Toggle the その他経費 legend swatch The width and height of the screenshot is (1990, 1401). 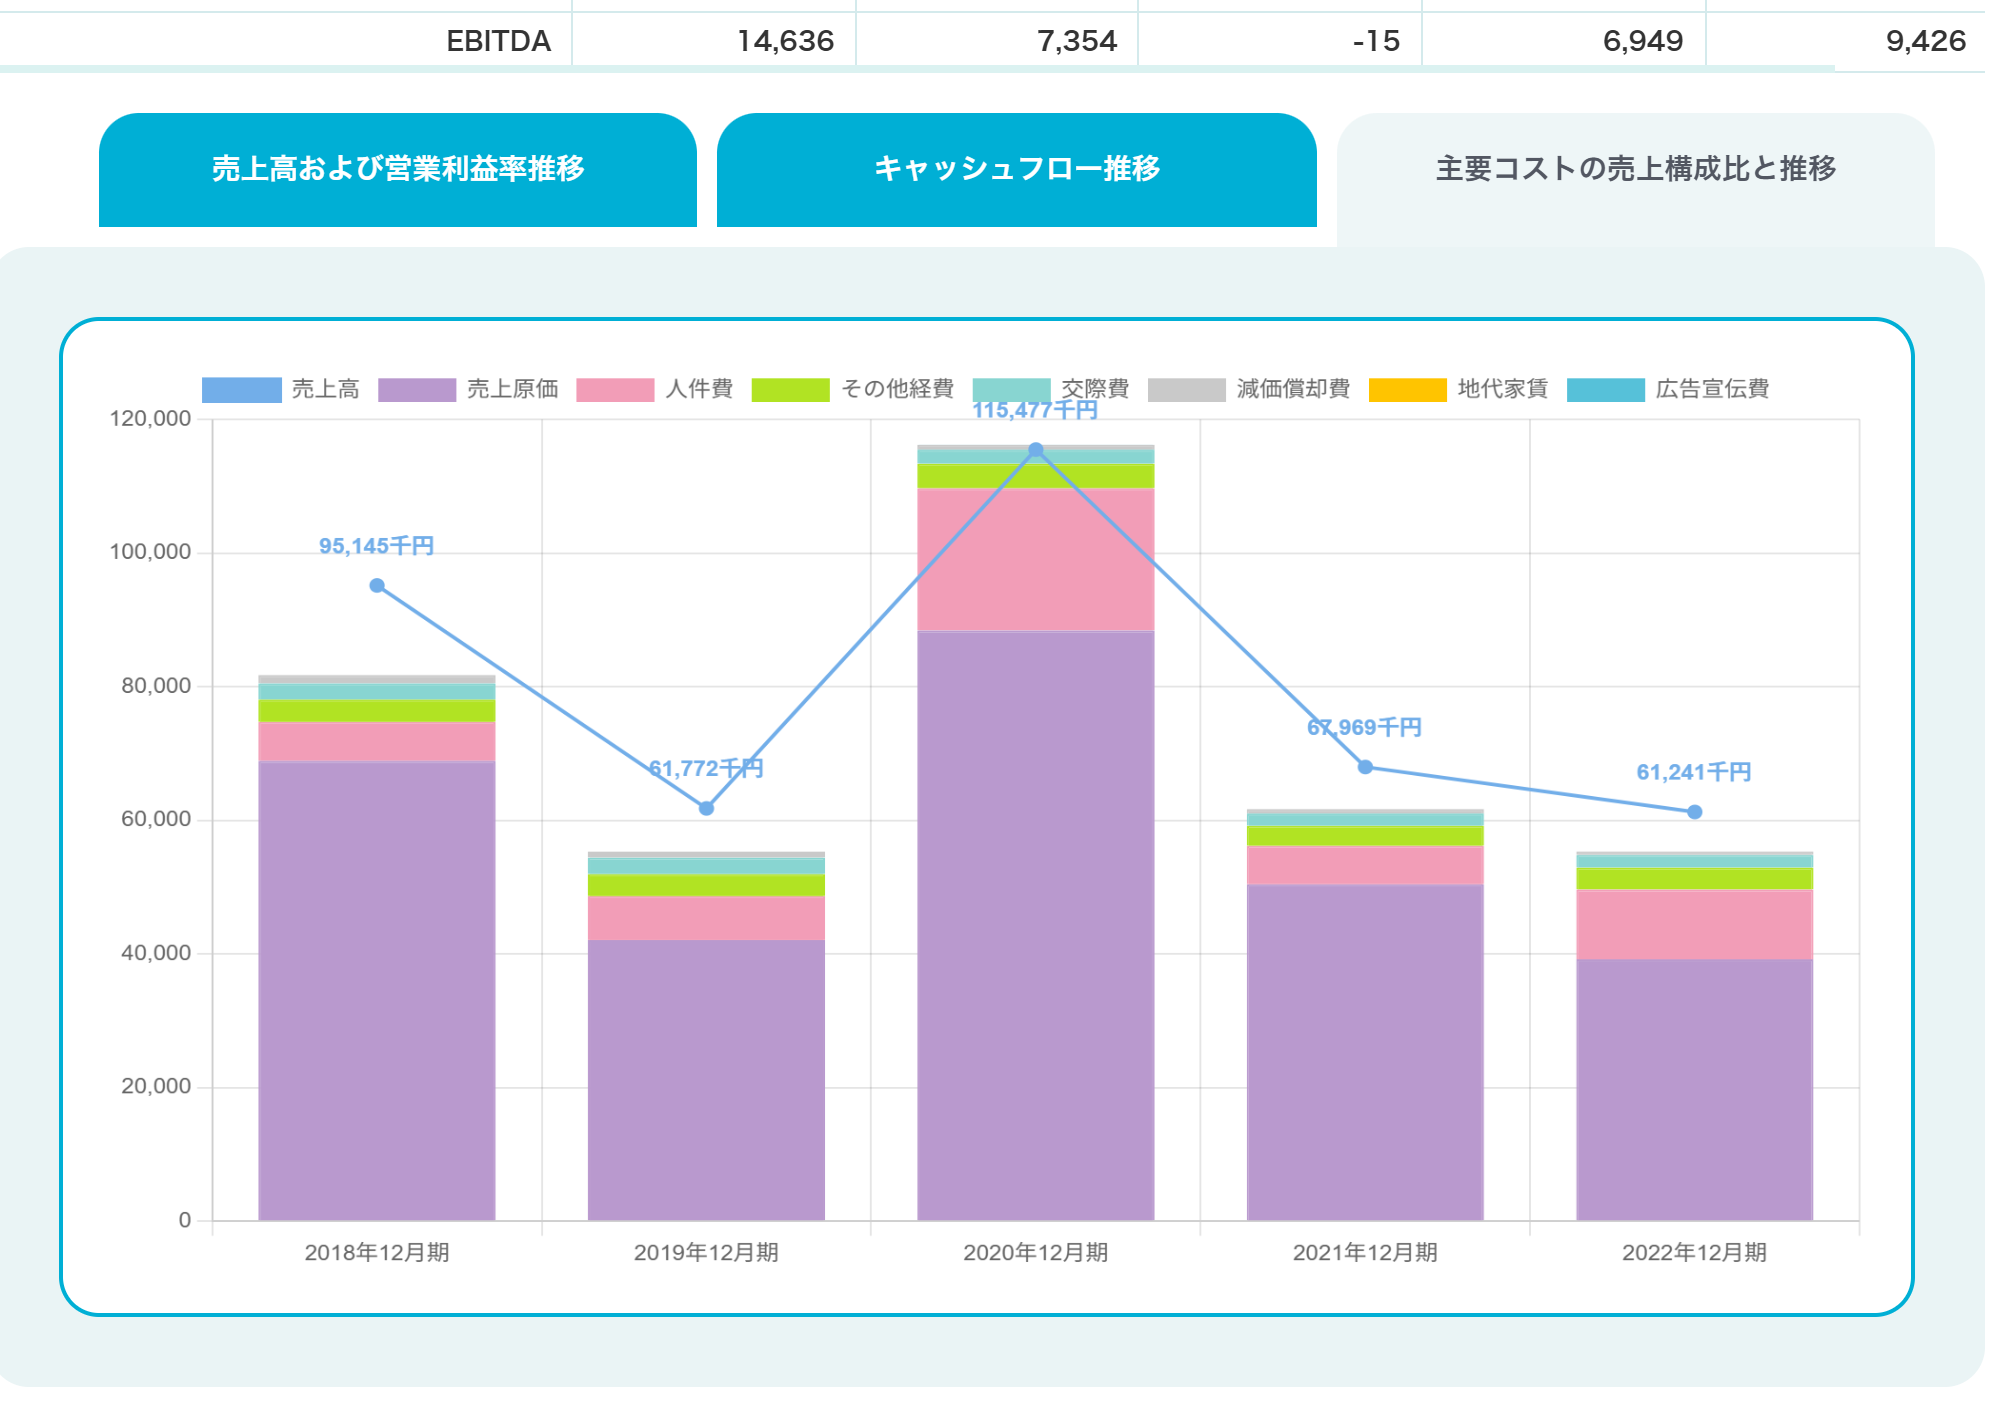tap(790, 385)
